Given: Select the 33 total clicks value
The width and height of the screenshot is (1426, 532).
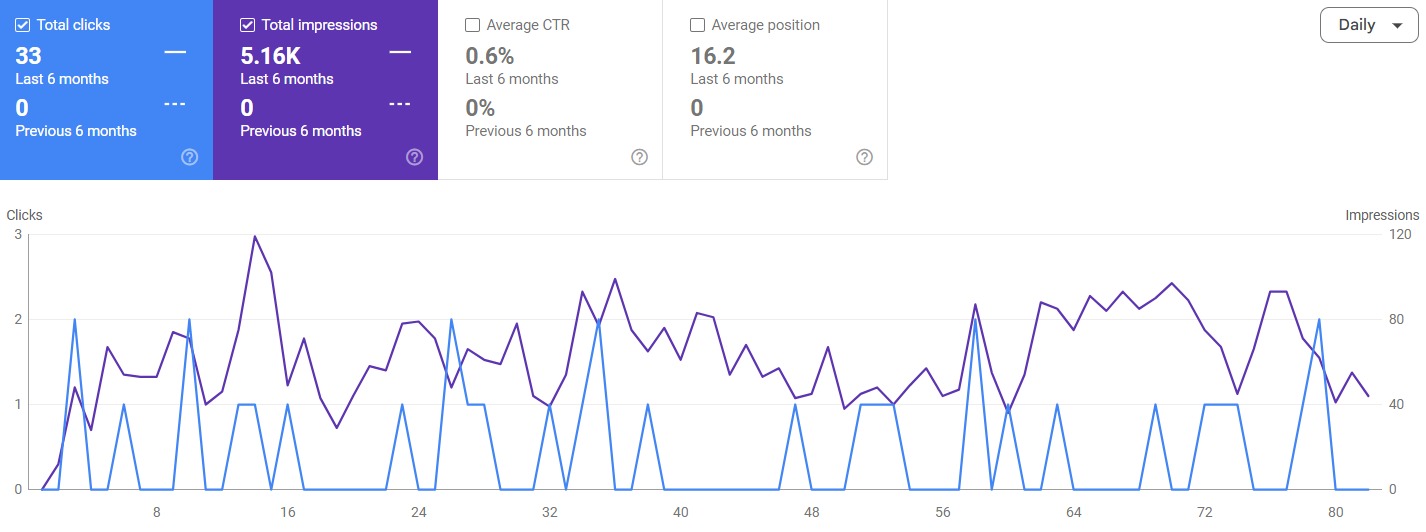Looking at the screenshot, I should (x=29, y=56).
